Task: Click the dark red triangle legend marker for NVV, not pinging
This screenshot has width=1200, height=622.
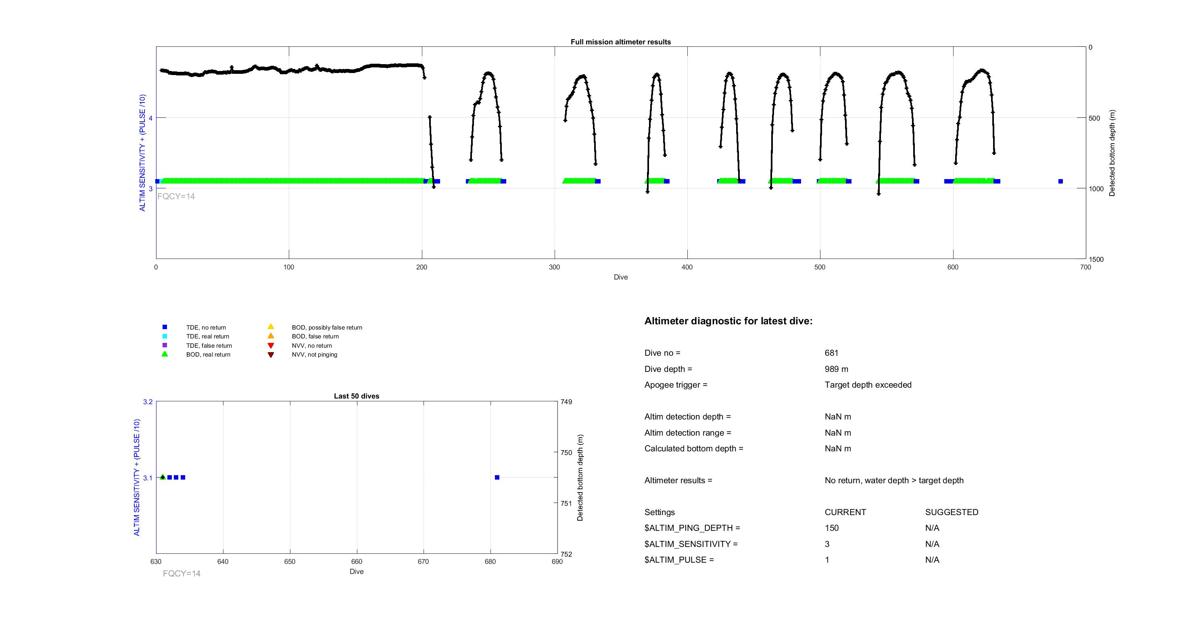Action: click(270, 354)
